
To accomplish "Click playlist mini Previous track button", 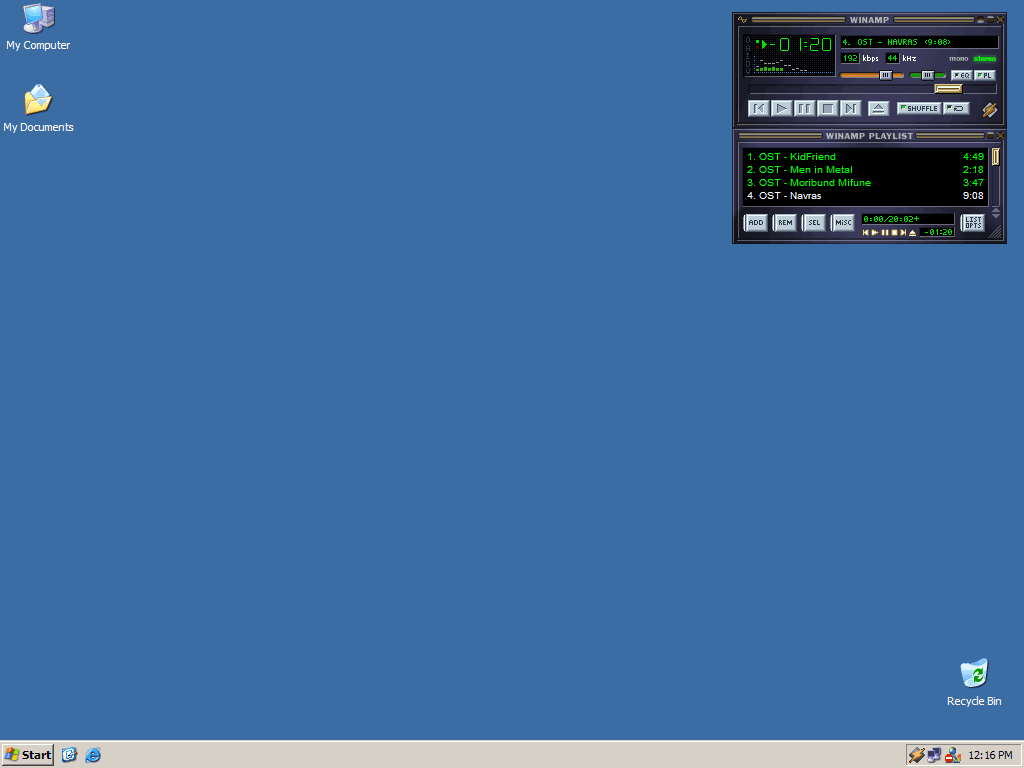I will [x=866, y=232].
